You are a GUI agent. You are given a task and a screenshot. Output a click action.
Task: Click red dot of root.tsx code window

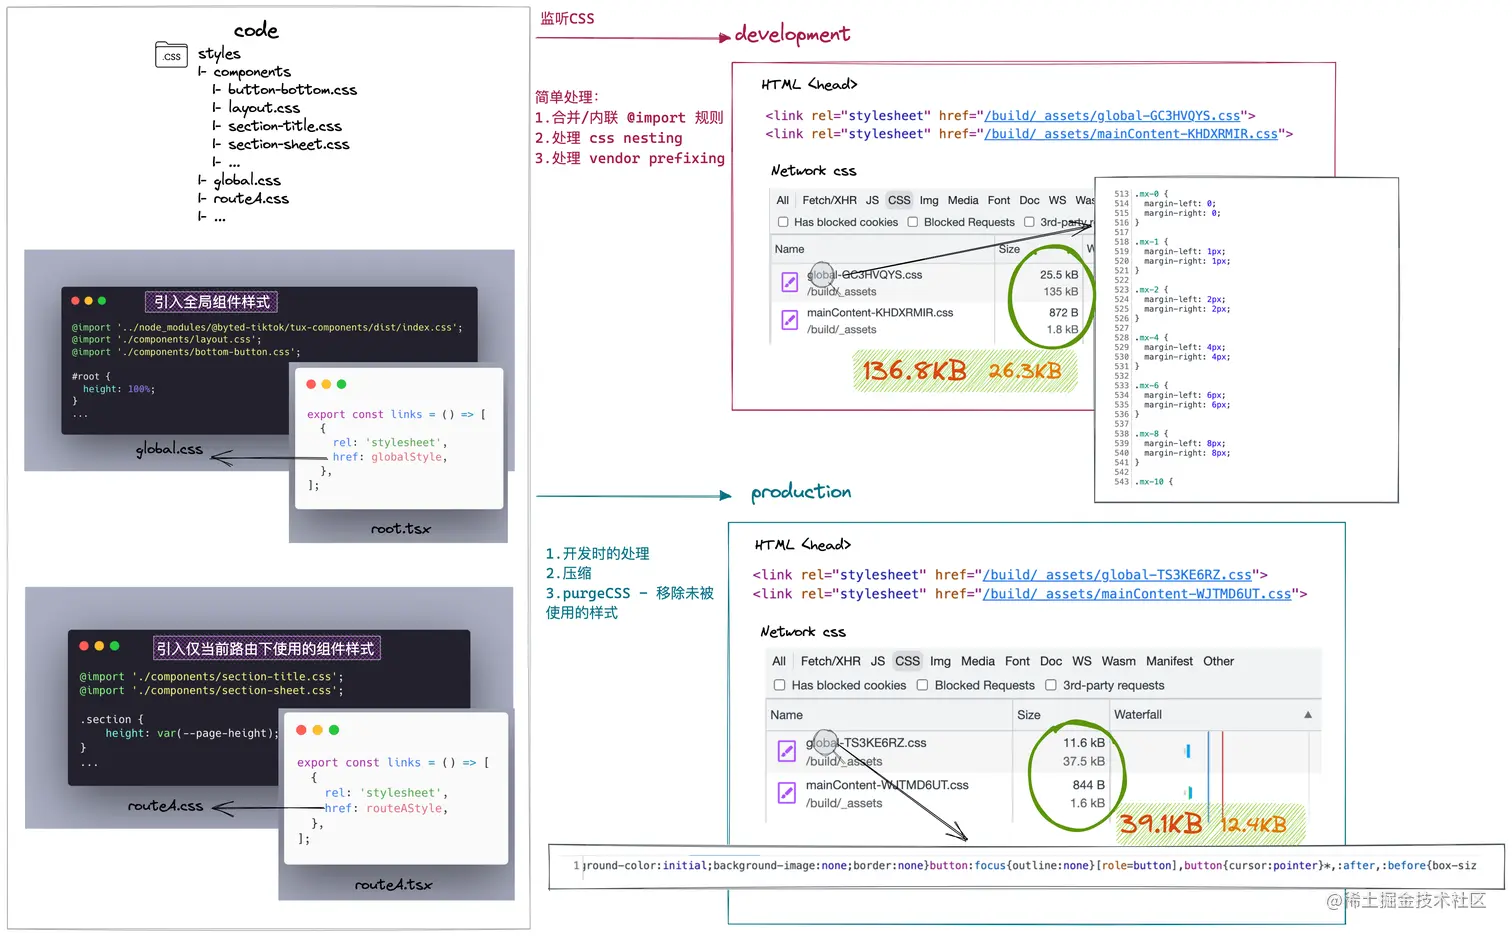pyautogui.click(x=311, y=384)
